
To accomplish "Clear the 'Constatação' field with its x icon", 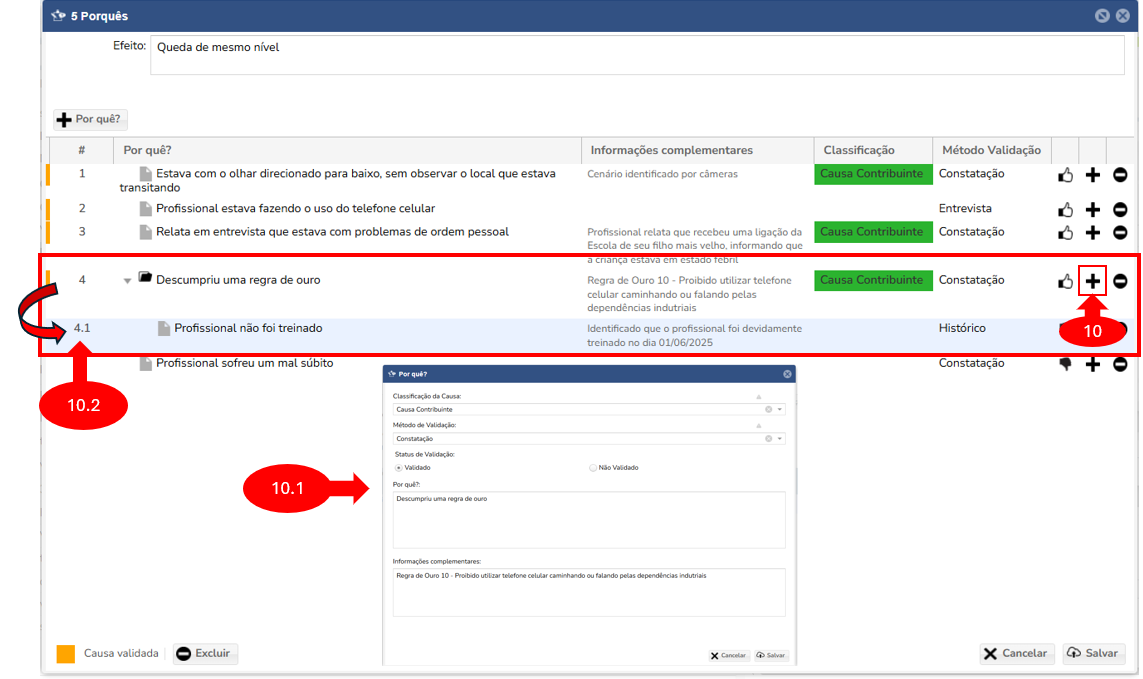I will [x=768, y=438].
